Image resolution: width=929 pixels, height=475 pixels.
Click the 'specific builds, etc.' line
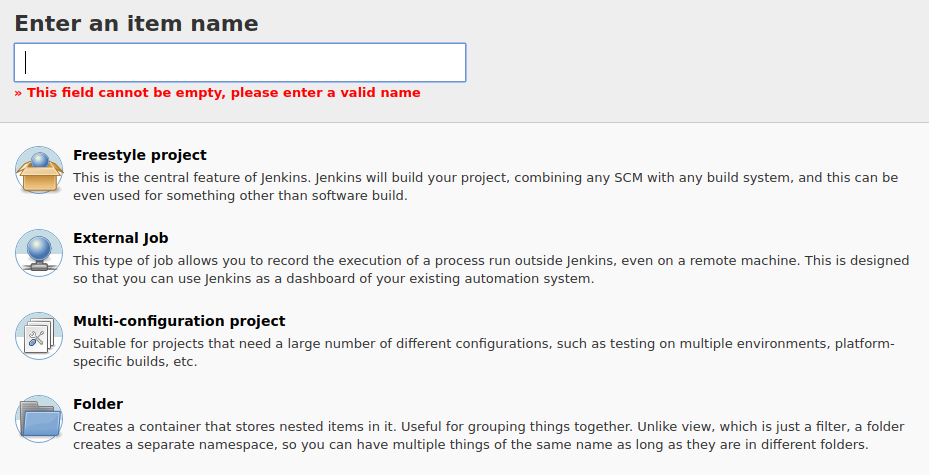coord(135,361)
